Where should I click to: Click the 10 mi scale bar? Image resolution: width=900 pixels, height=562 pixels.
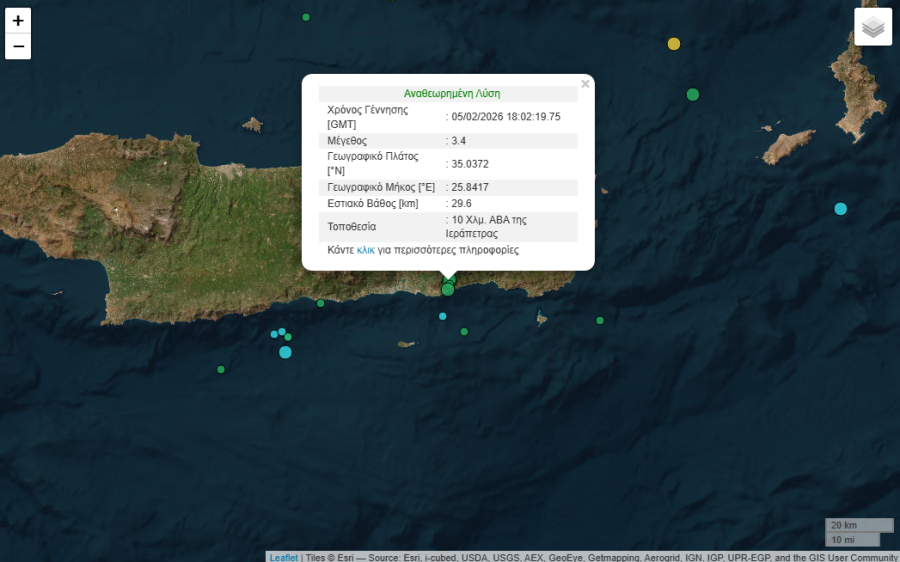[x=852, y=540]
